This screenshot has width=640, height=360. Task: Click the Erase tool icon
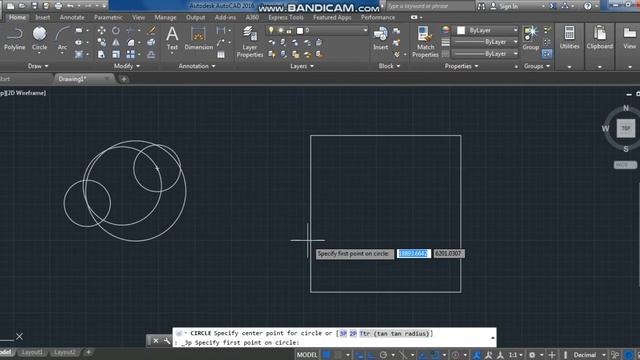pyautogui.click(x=151, y=31)
